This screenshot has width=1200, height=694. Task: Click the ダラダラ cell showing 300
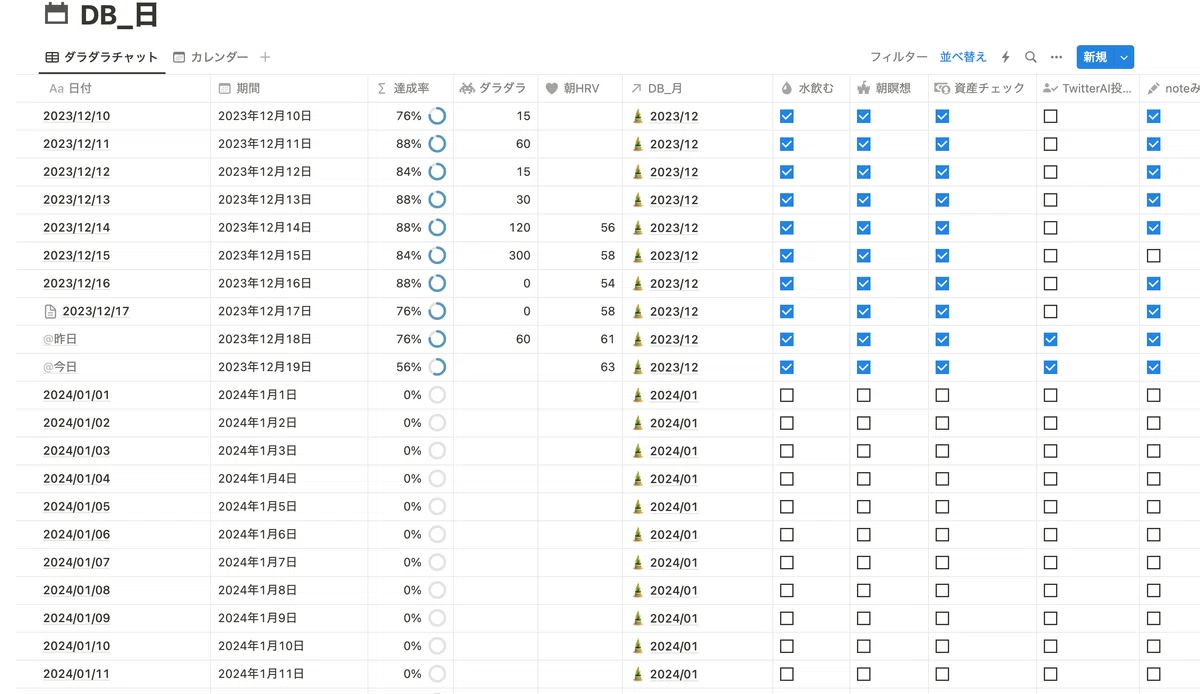495,256
